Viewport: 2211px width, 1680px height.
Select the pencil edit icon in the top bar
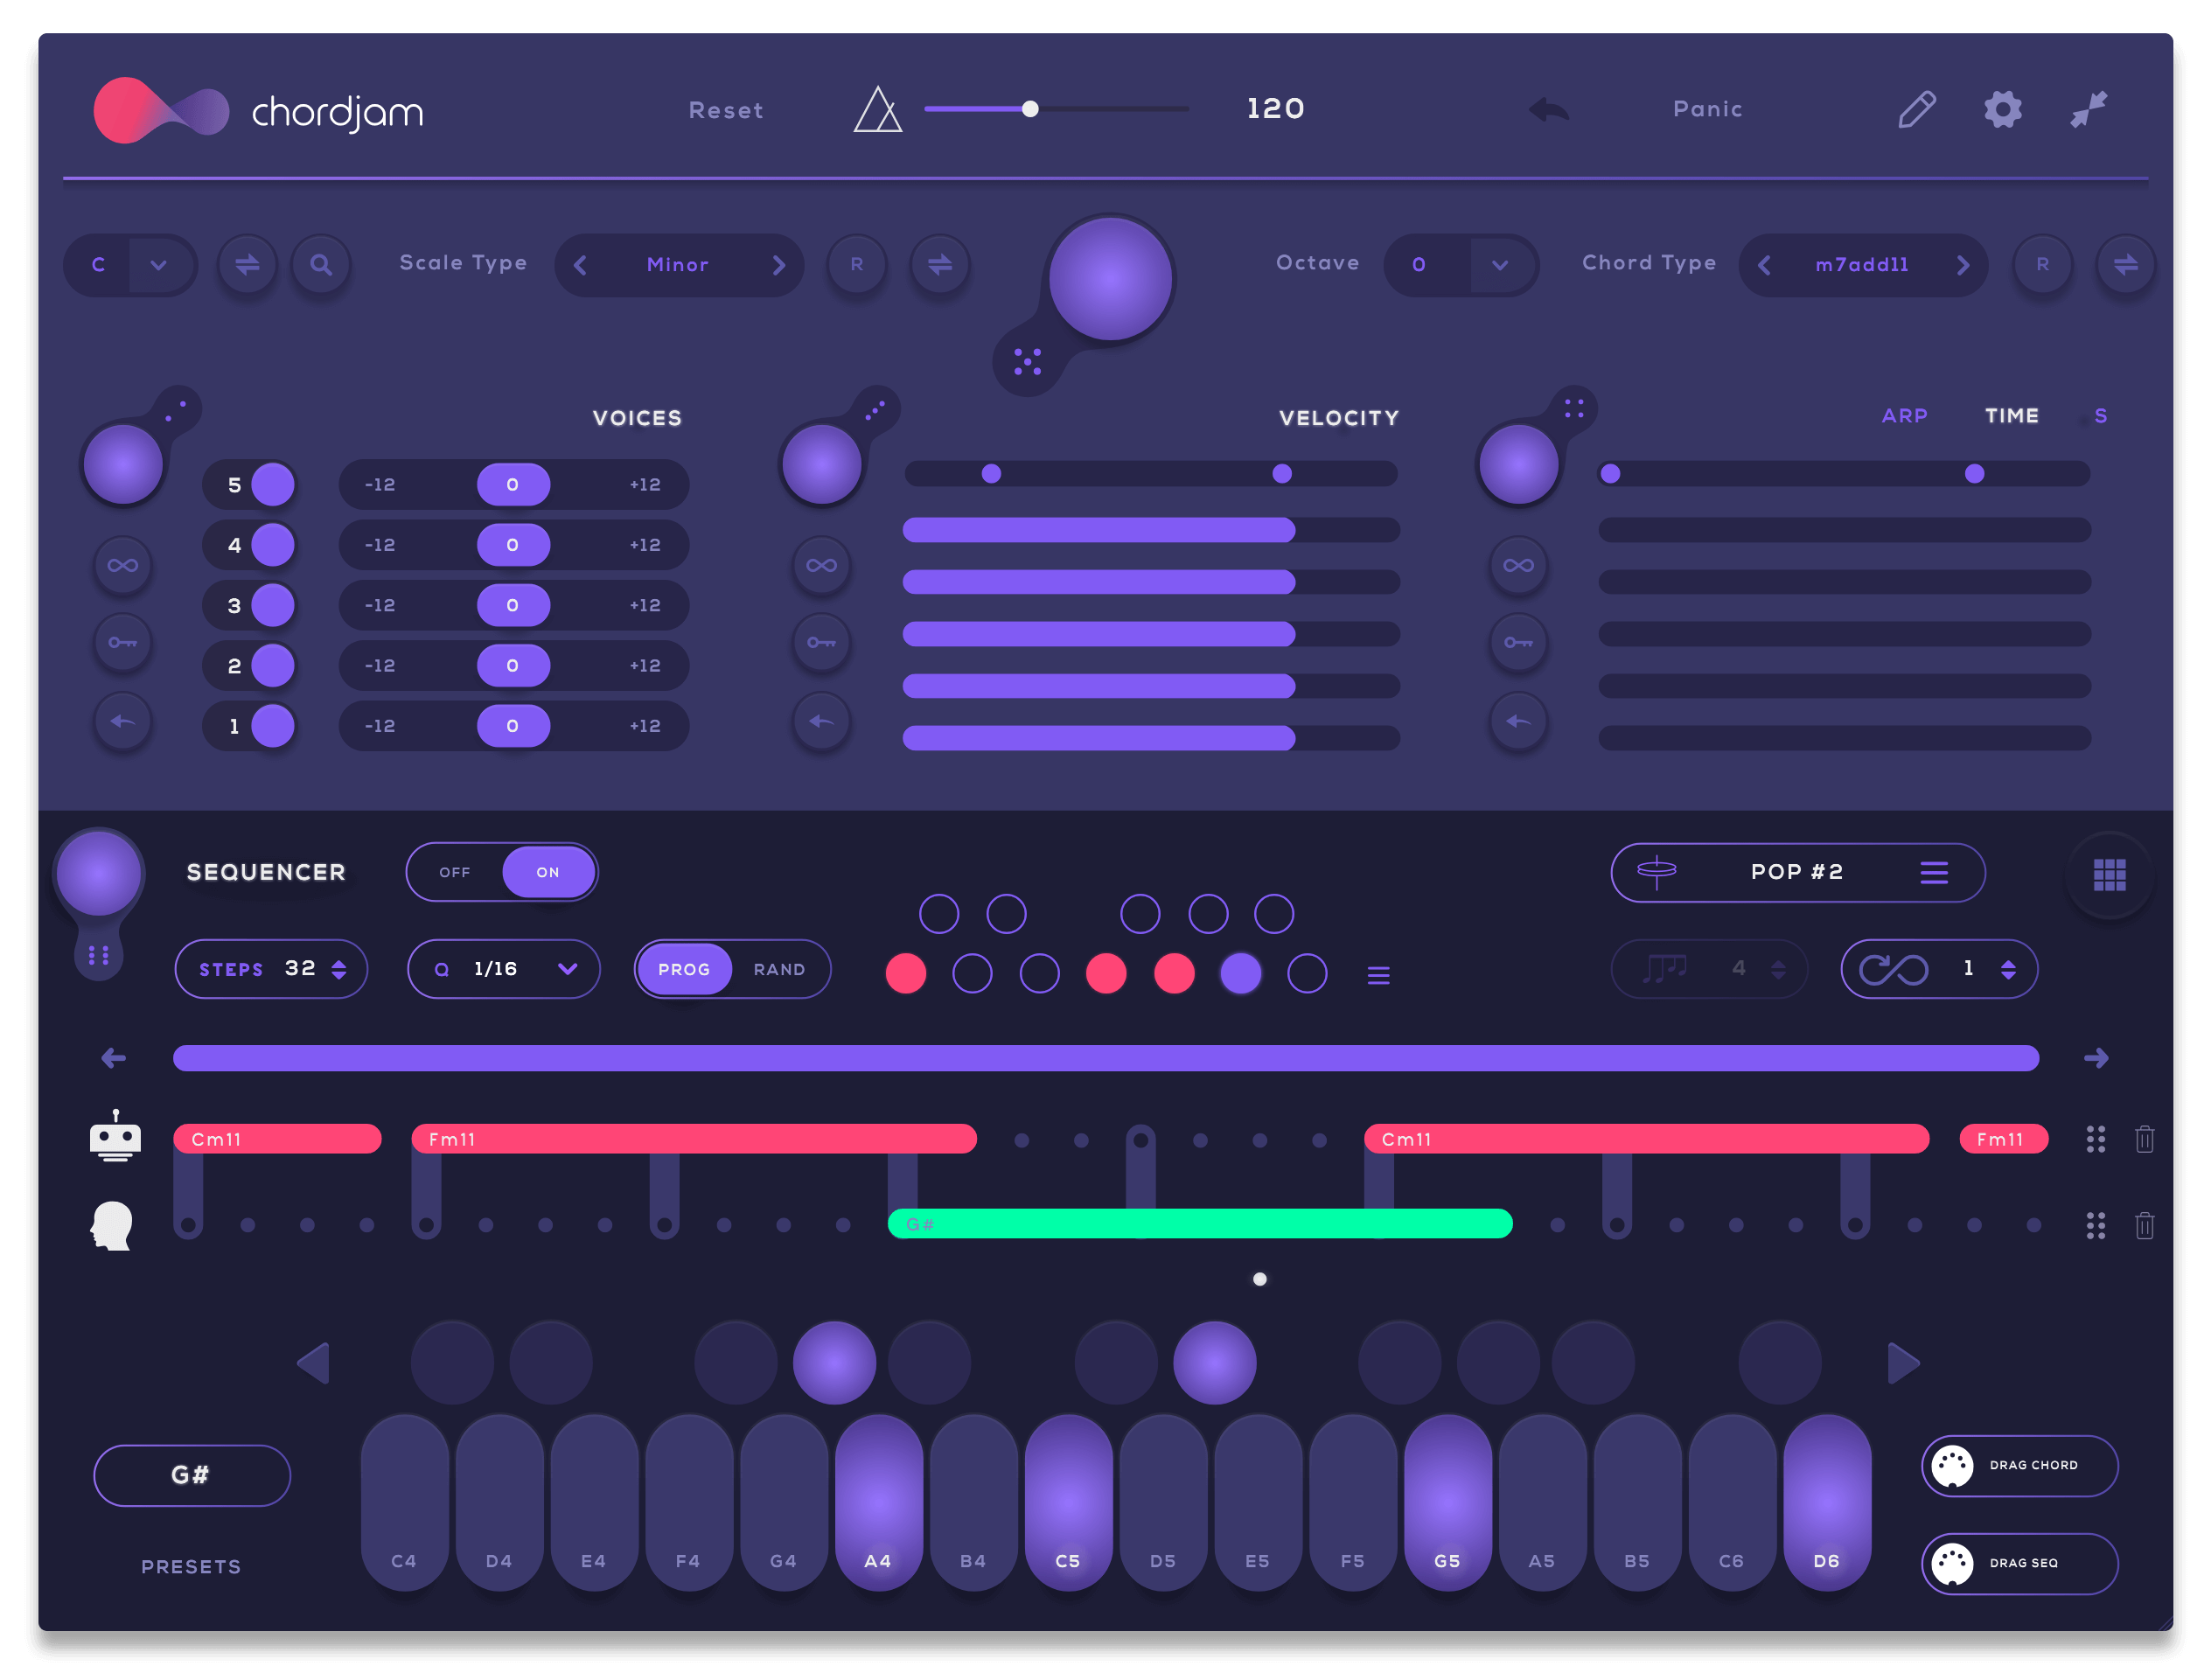coord(1917,110)
